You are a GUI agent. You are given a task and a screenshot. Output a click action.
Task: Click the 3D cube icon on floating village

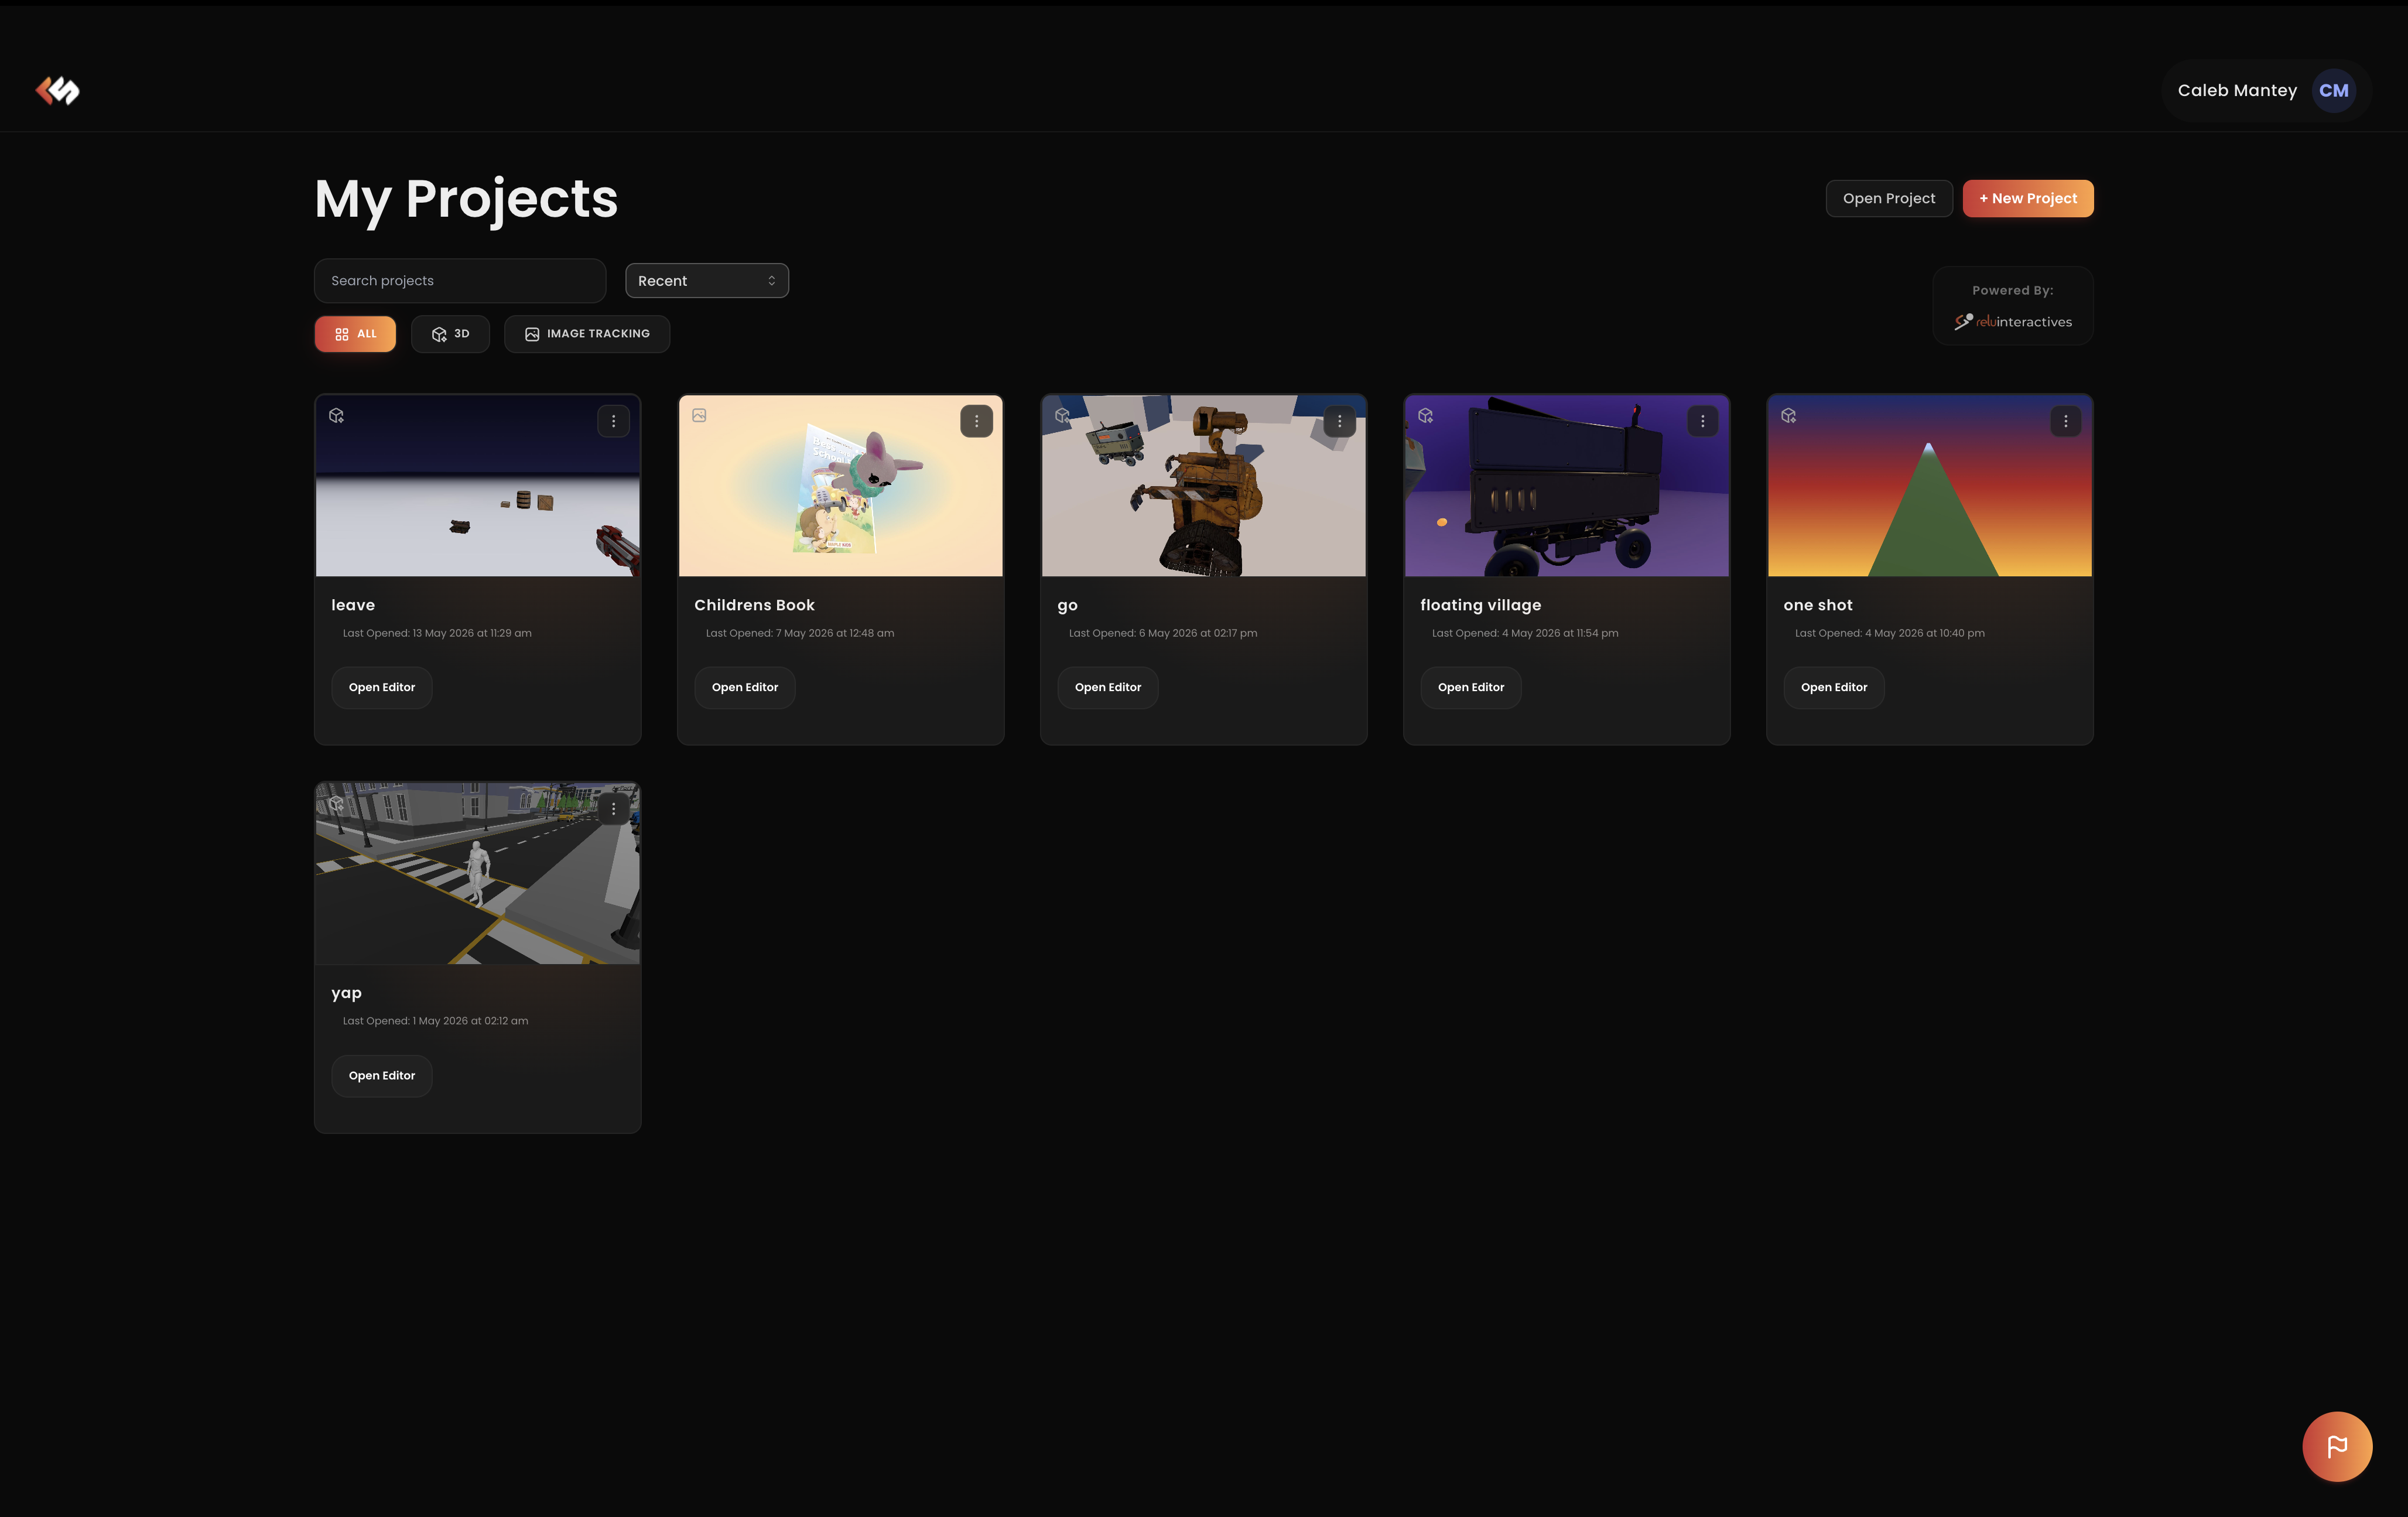point(1426,416)
